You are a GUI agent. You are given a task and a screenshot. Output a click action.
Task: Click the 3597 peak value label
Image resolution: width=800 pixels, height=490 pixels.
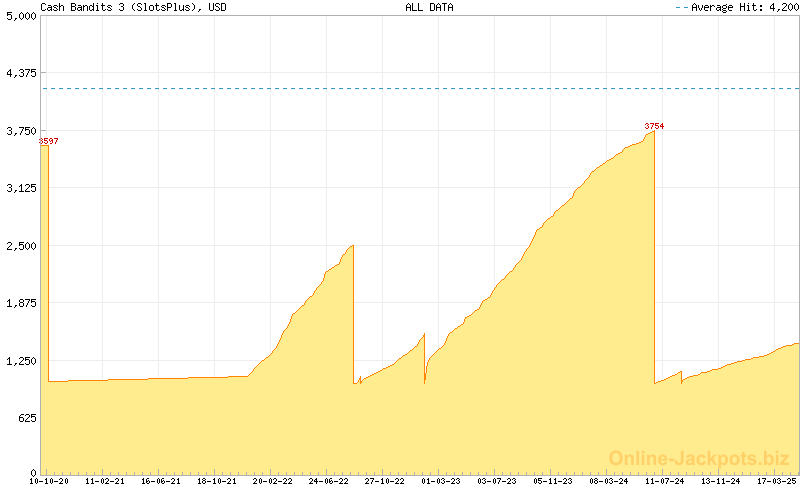point(49,141)
